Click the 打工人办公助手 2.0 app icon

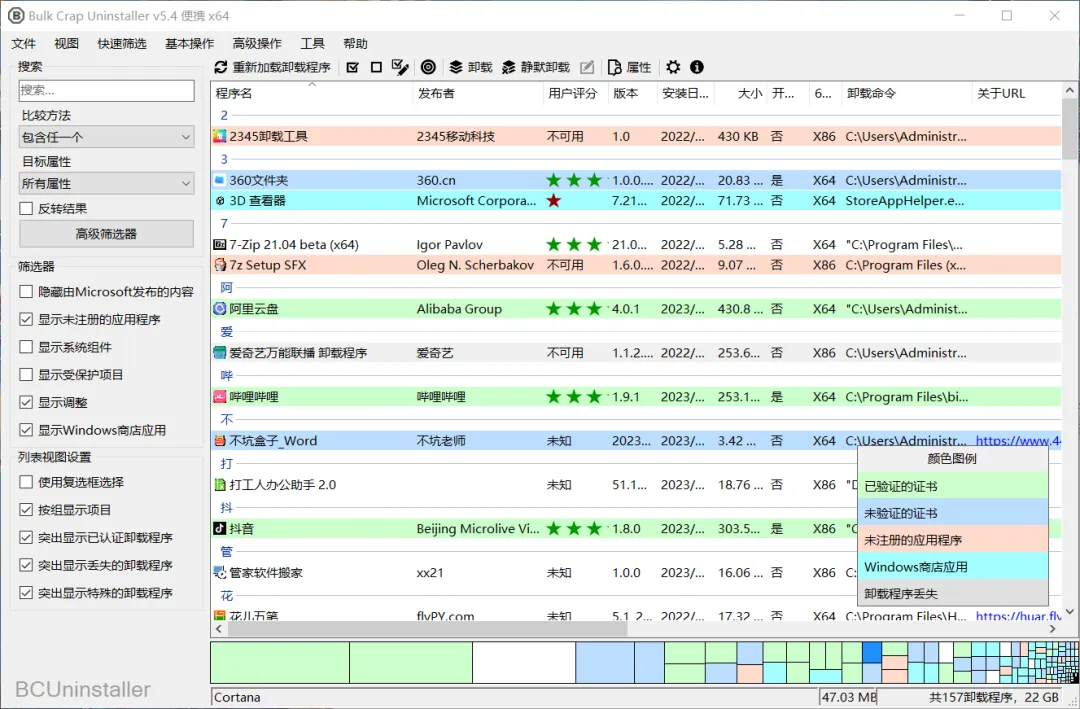(220, 485)
